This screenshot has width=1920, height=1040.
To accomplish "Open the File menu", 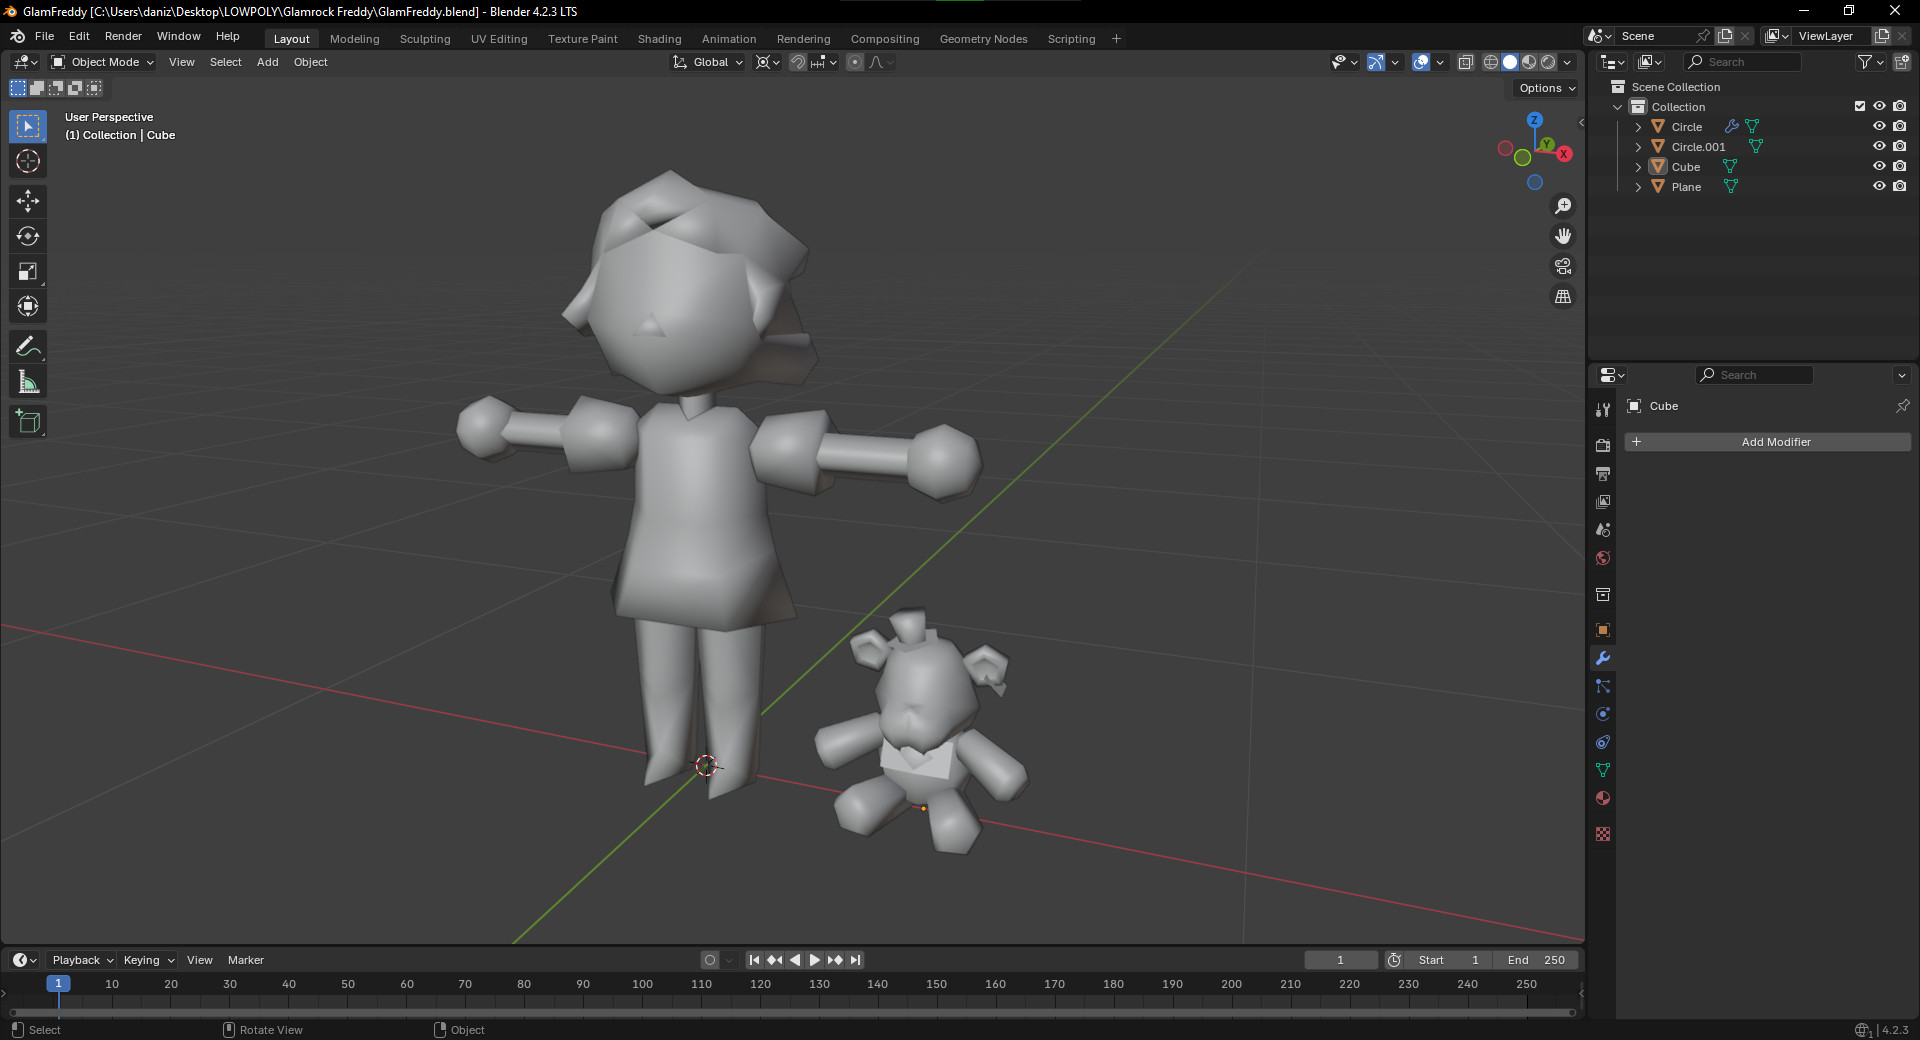I will (44, 36).
